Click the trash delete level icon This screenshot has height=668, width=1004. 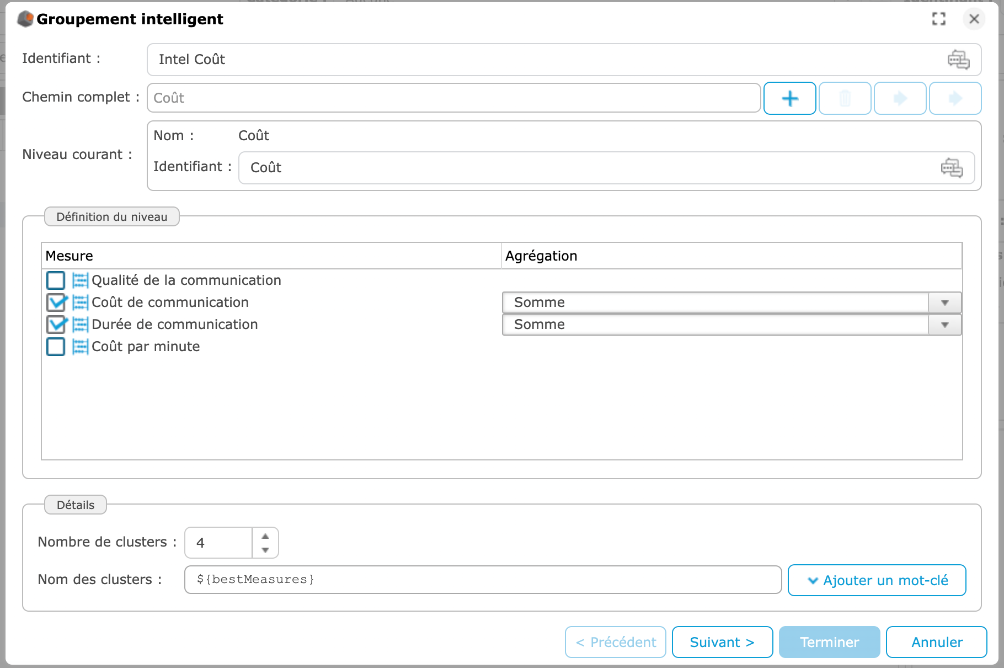click(x=845, y=98)
